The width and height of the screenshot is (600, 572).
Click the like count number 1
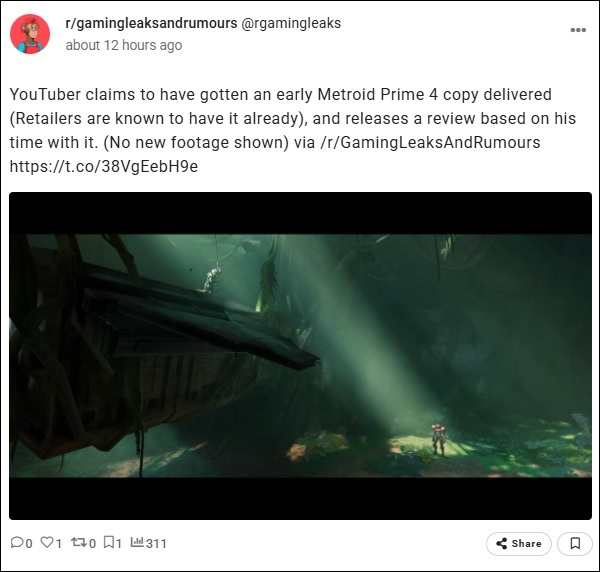tap(59, 543)
